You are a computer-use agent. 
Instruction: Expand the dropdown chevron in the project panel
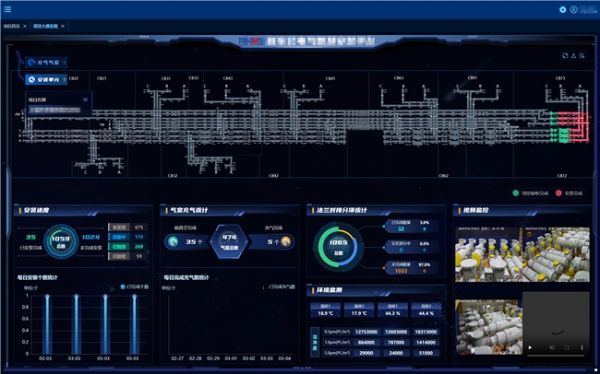85,100
